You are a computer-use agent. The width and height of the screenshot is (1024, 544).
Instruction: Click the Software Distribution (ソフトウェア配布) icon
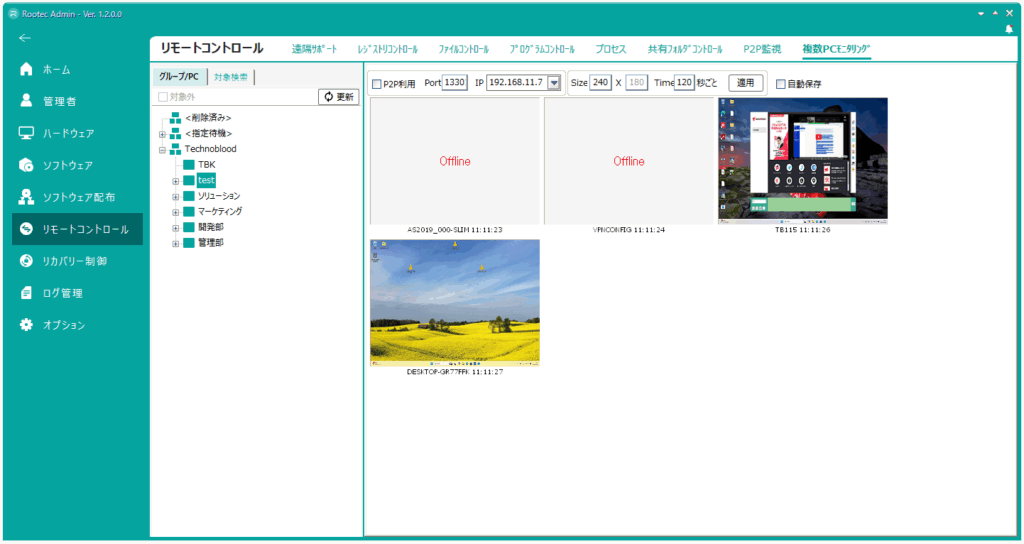tap(27, 197)
